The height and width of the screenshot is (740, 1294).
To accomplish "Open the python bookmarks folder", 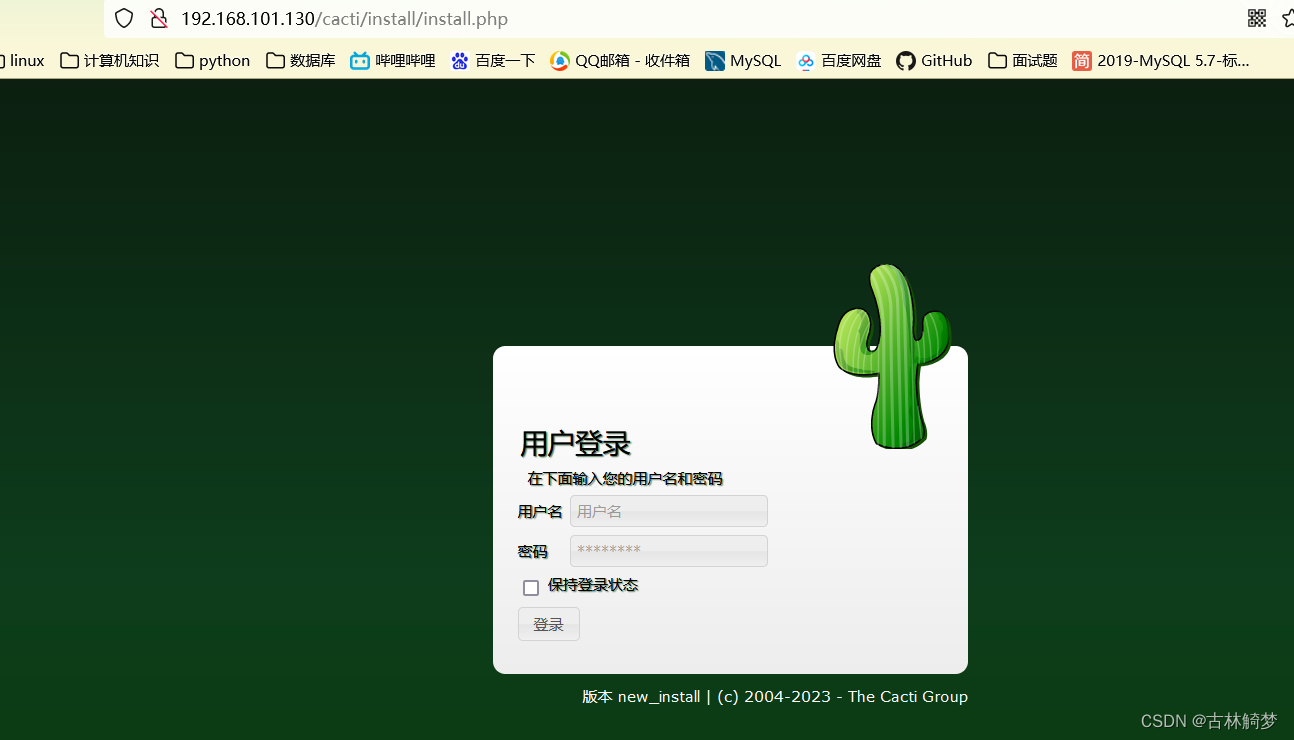I will (x=212, y=60).
